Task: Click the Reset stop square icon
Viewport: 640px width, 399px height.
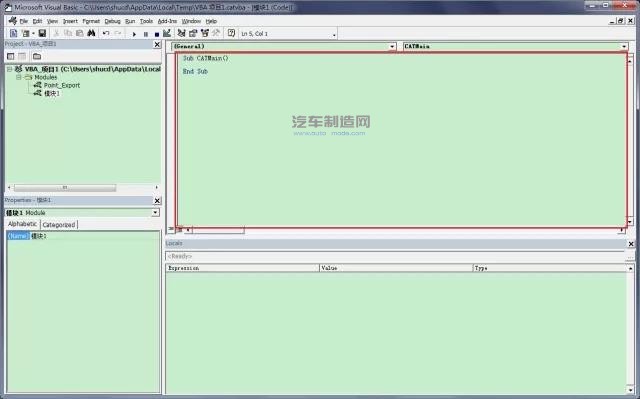Action: tap(157, 34)
